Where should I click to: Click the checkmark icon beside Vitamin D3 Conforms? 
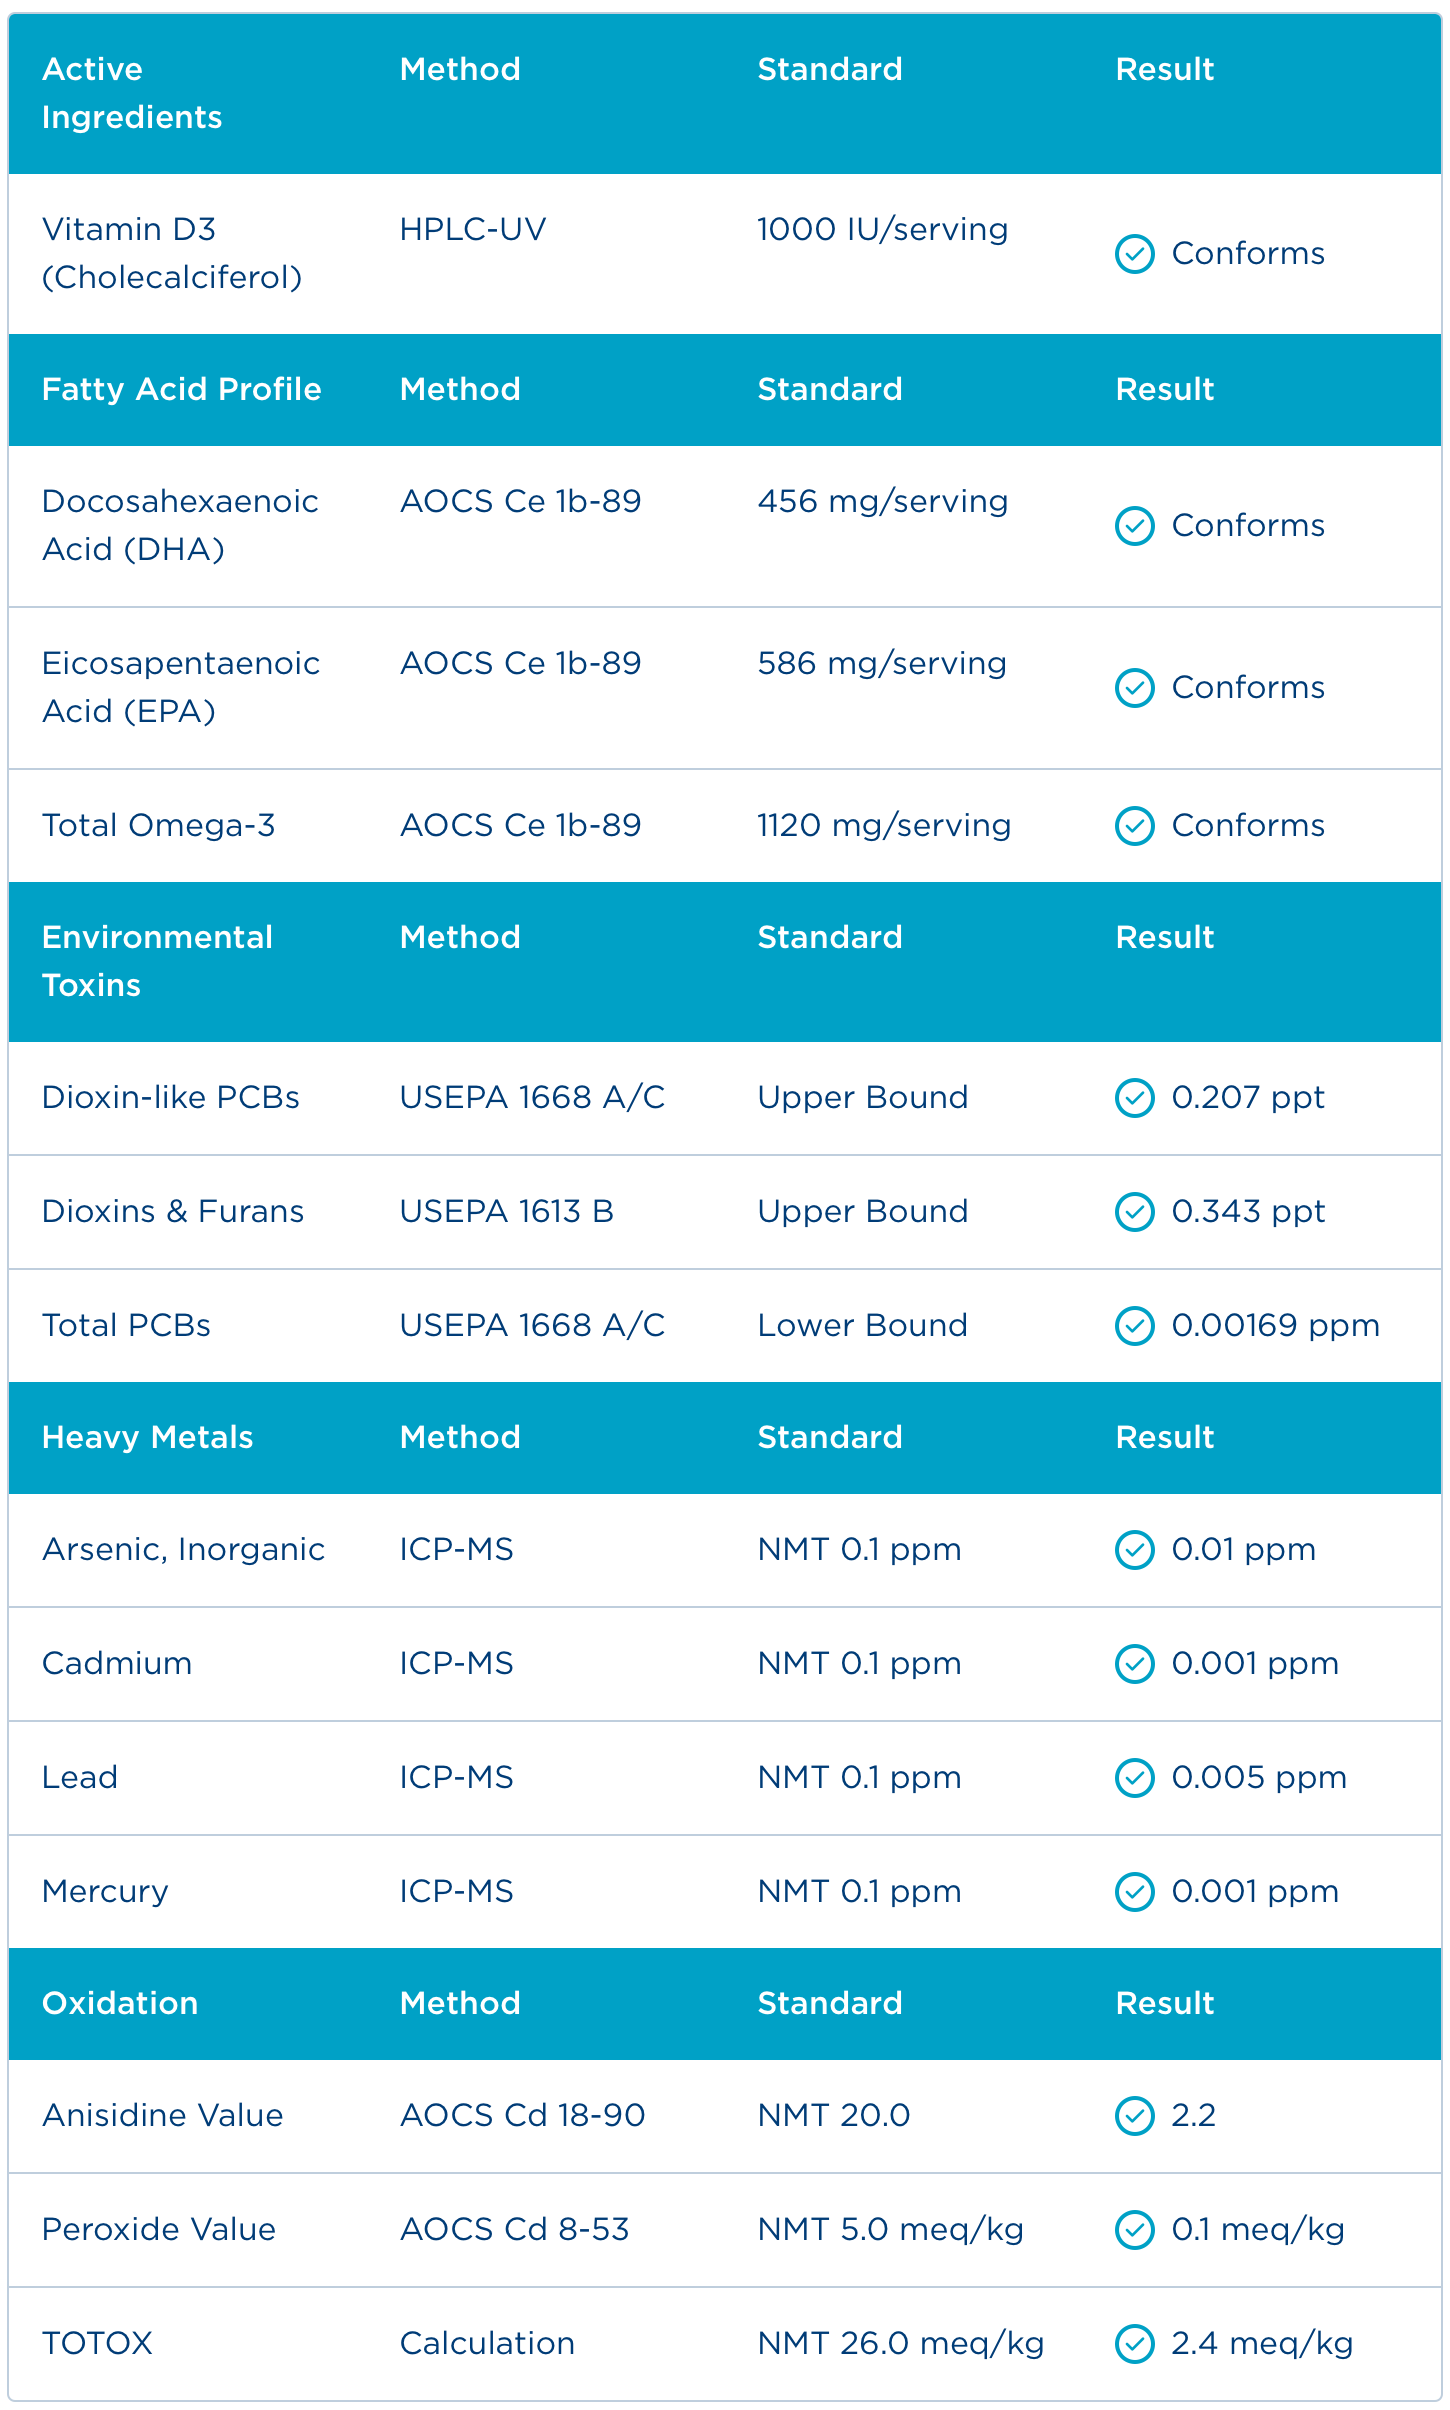[1134, 254]
